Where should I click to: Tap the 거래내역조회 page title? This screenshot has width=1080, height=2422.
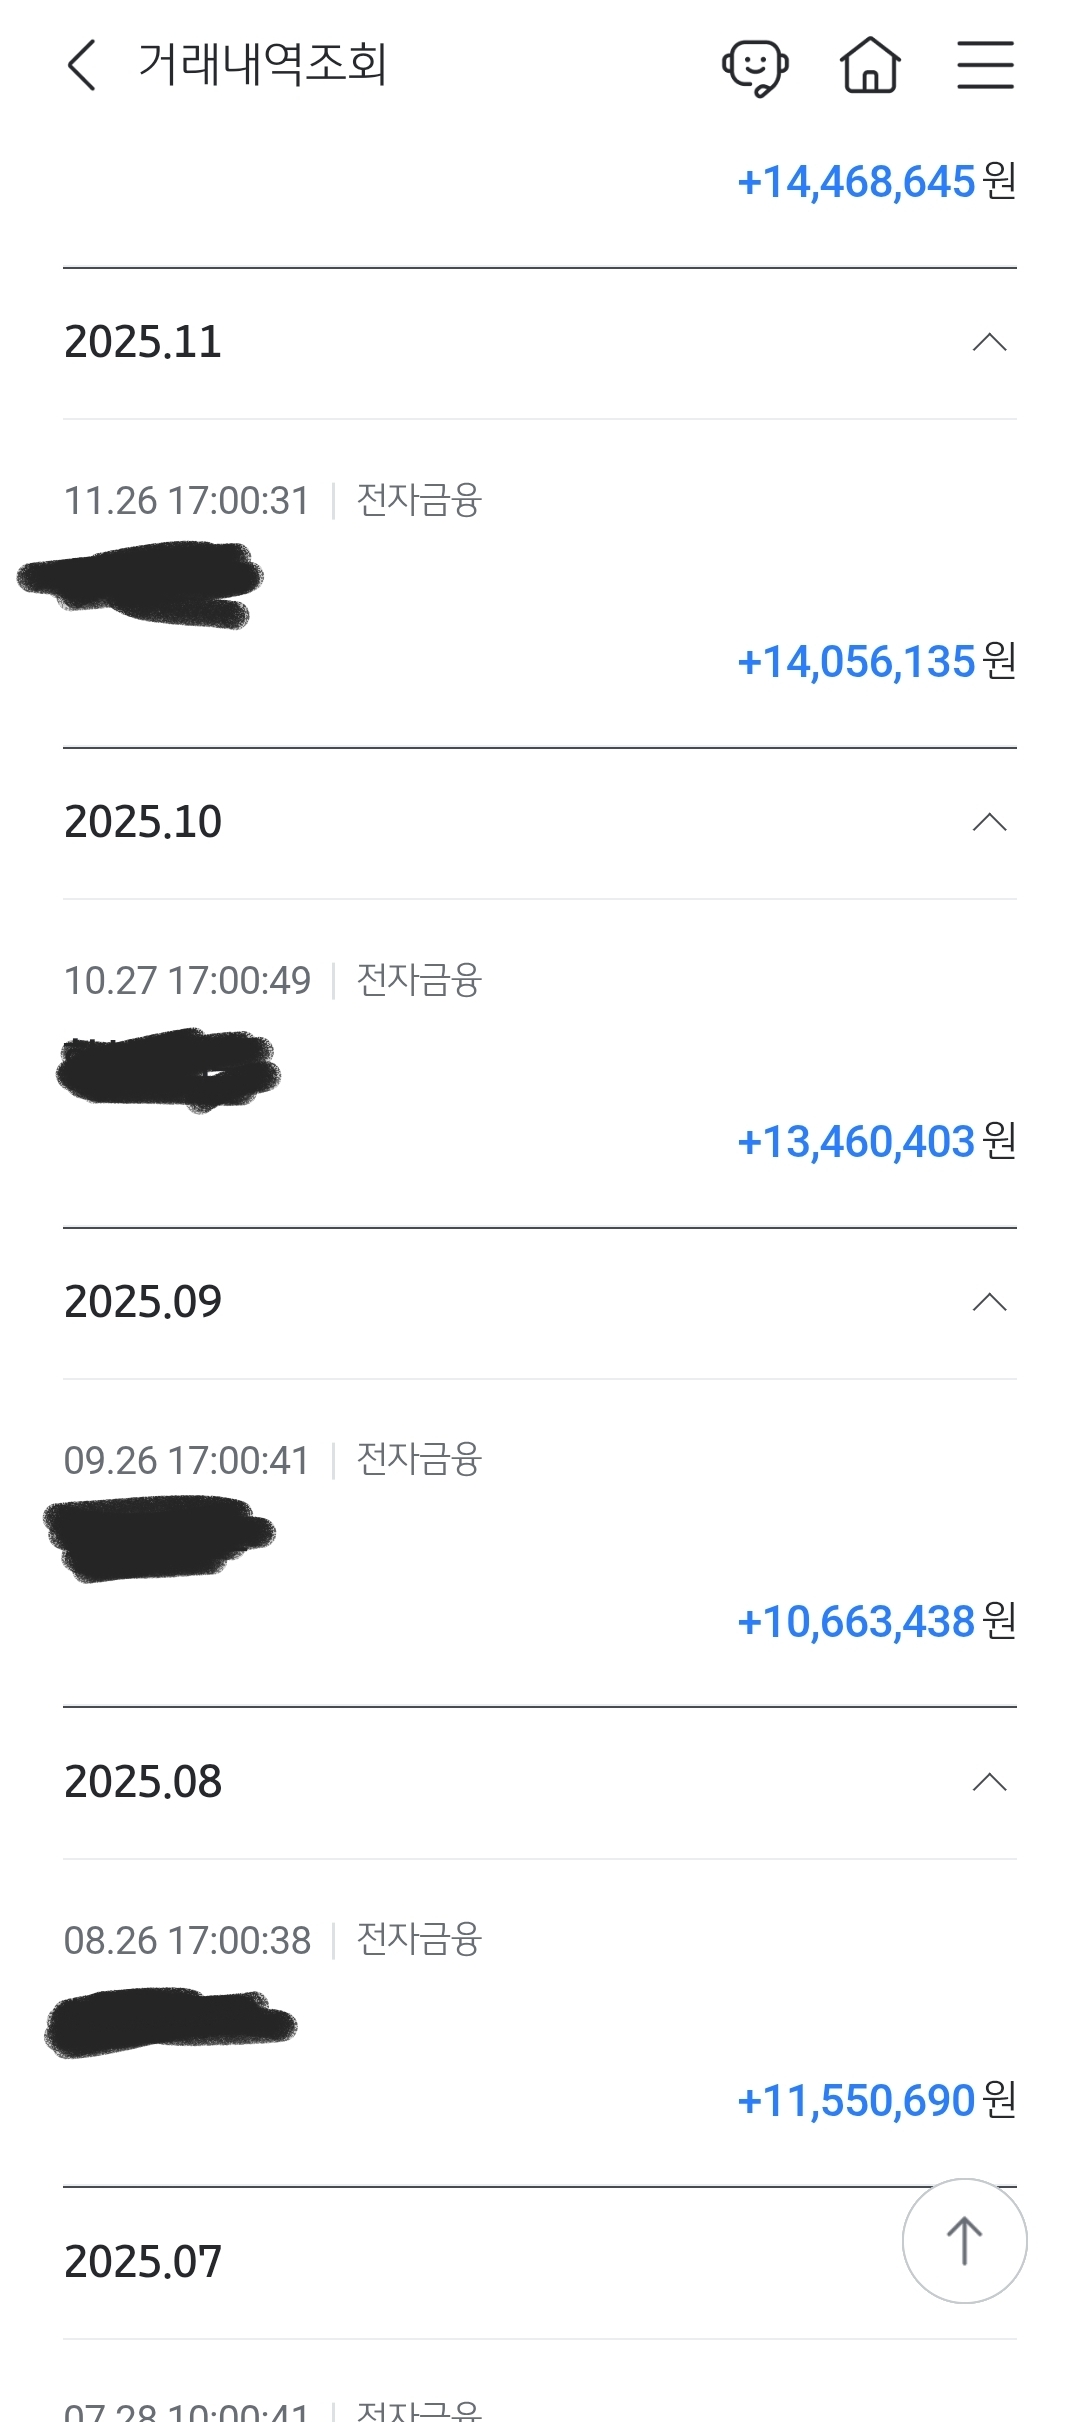262,66
